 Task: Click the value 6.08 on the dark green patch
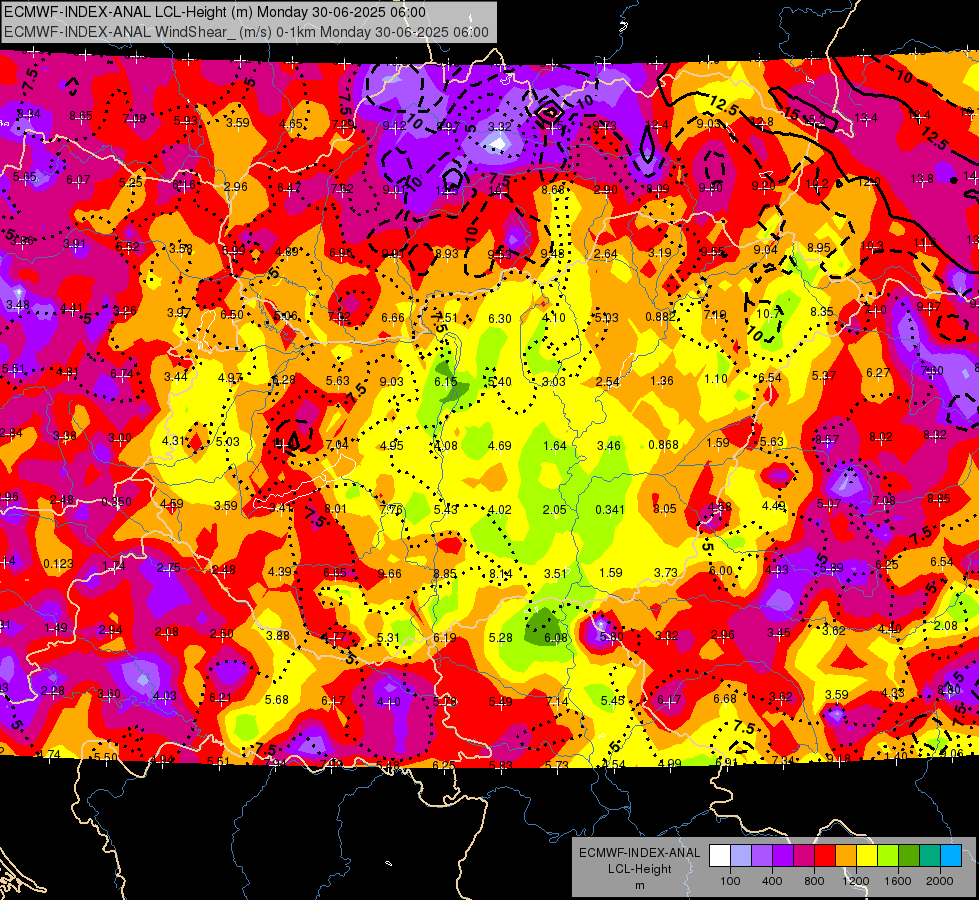[556, 638]
